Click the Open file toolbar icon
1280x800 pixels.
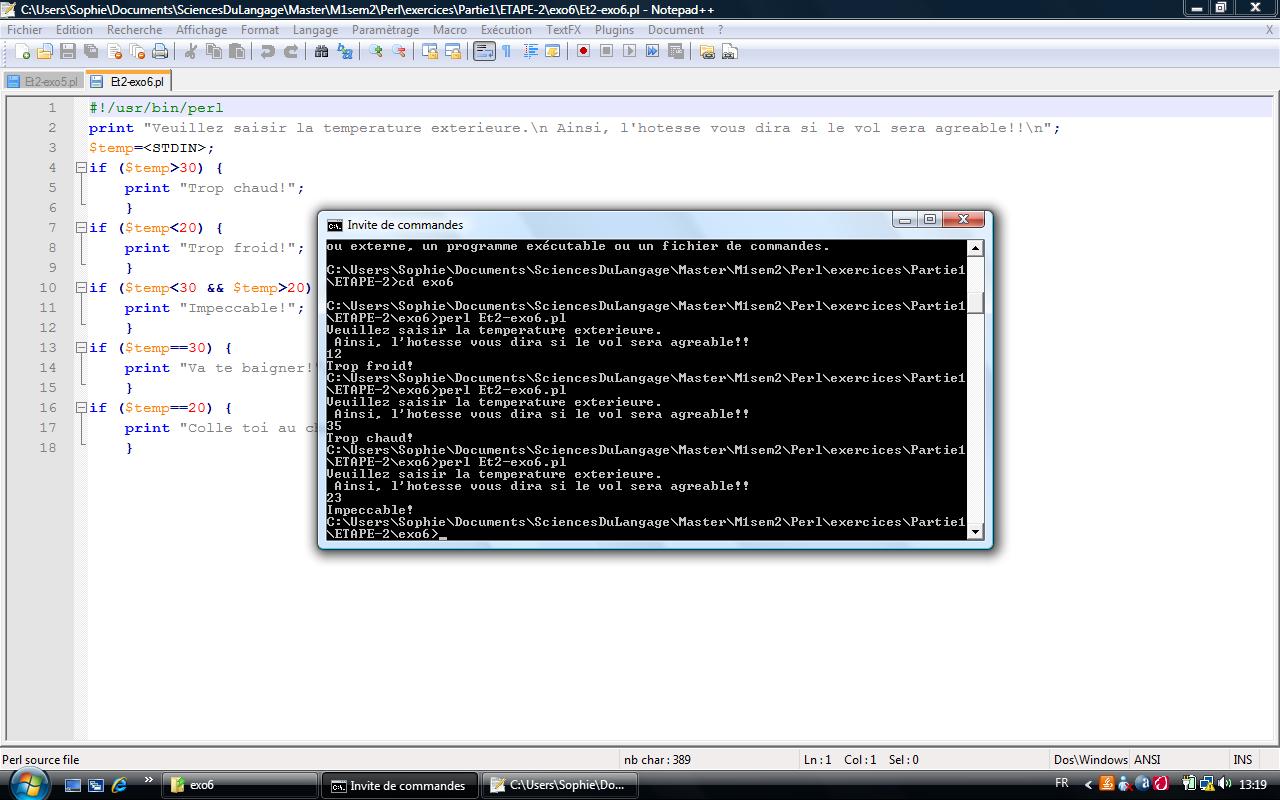[x=45, y=52]
